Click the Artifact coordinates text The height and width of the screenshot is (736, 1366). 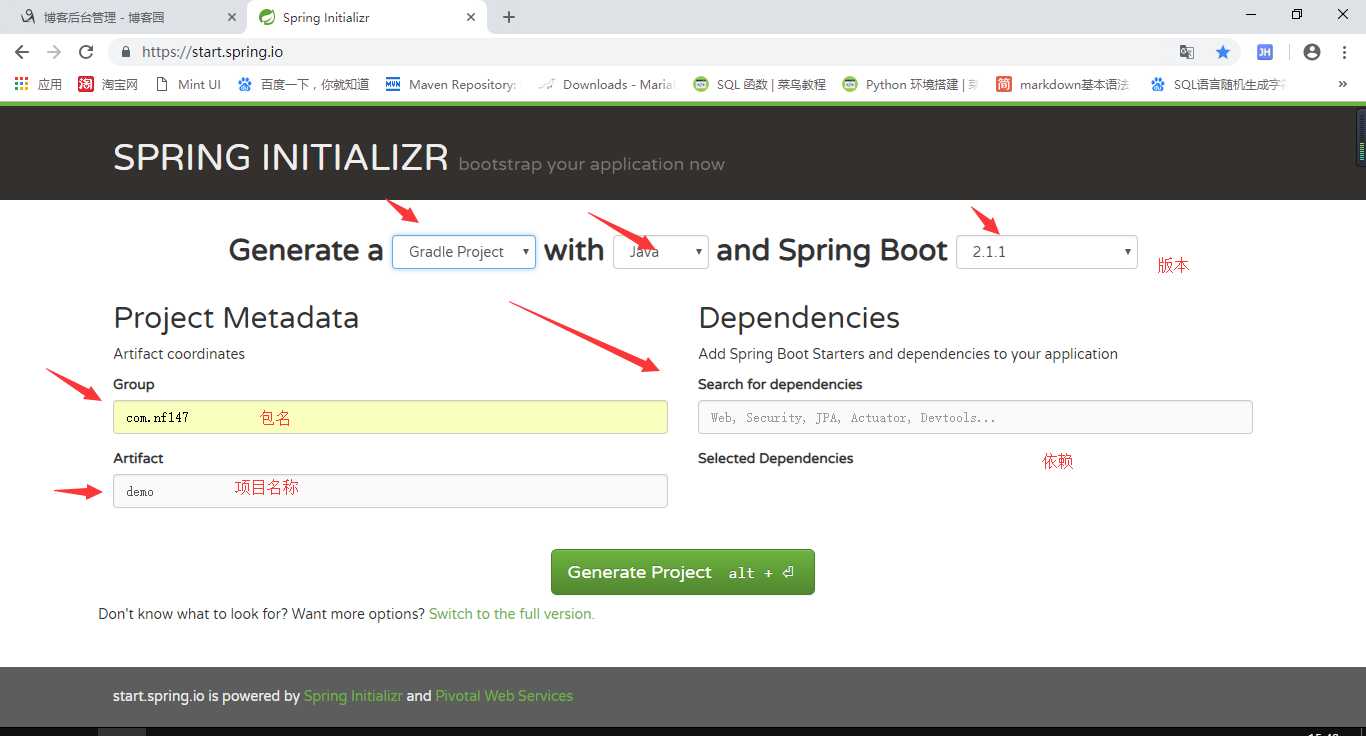click(179, 354)
